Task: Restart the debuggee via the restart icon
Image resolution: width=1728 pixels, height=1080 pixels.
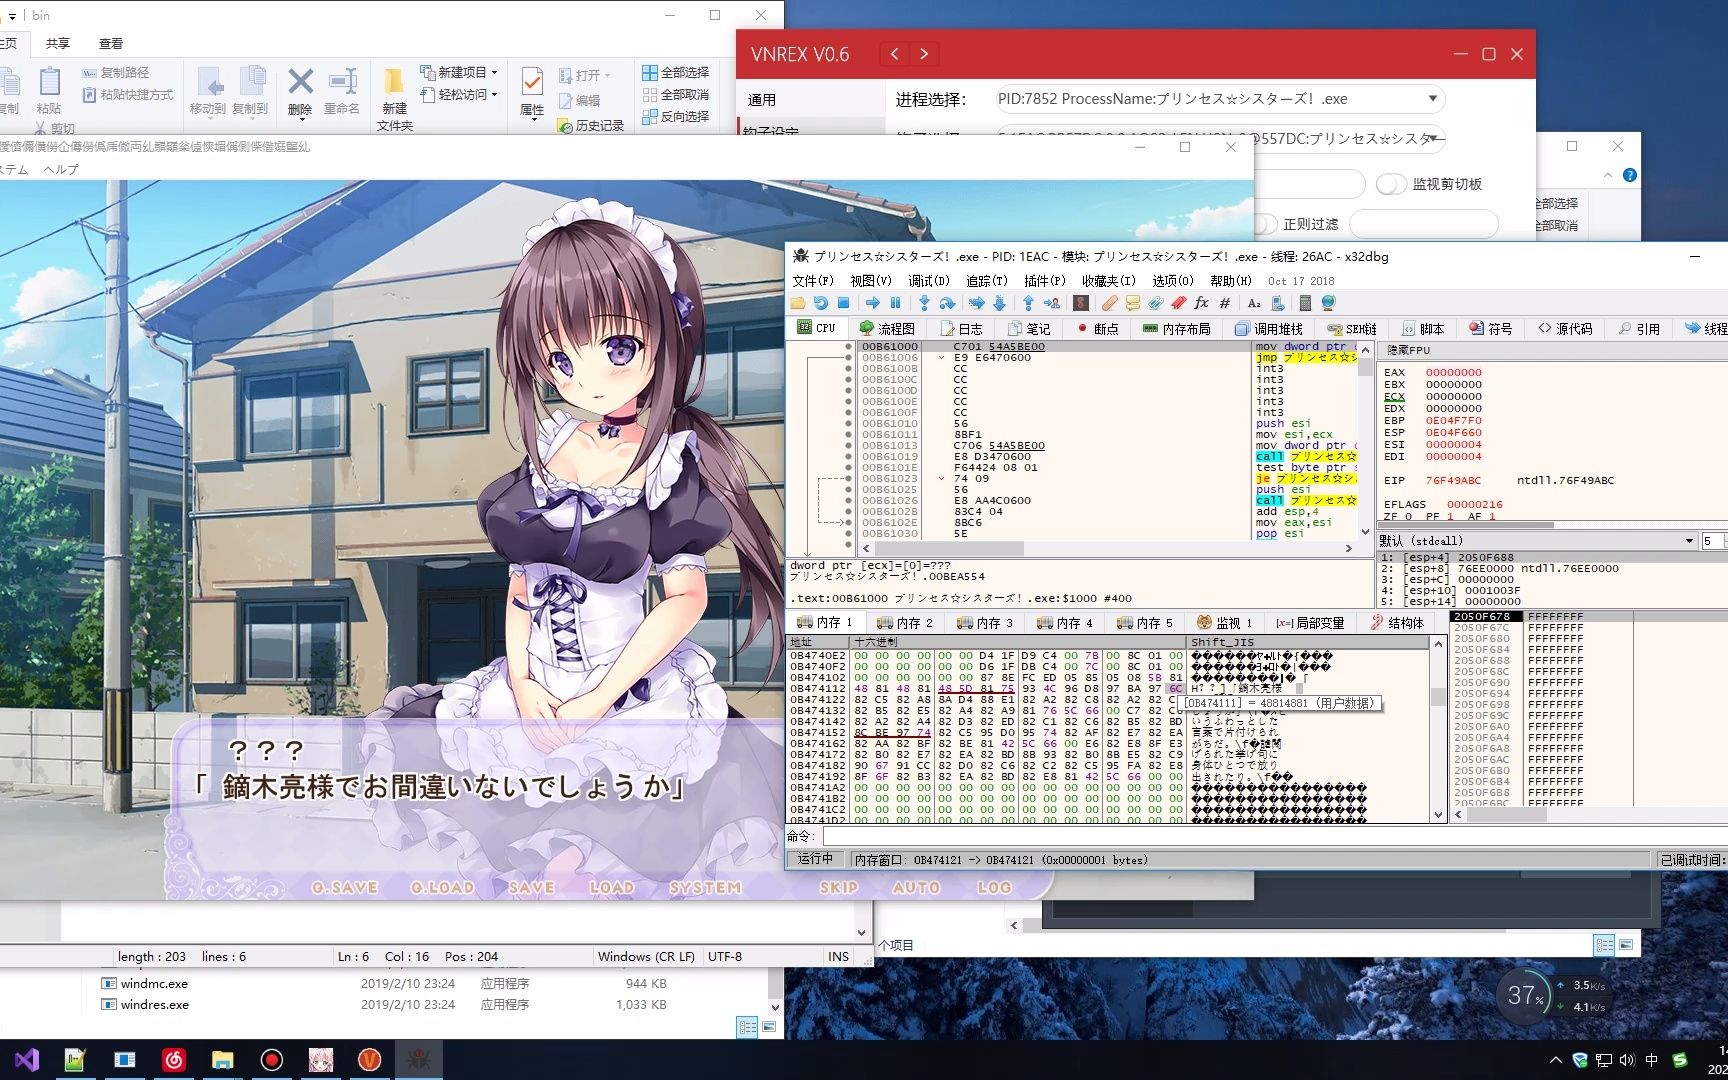Action: click(x=820, y=303)
